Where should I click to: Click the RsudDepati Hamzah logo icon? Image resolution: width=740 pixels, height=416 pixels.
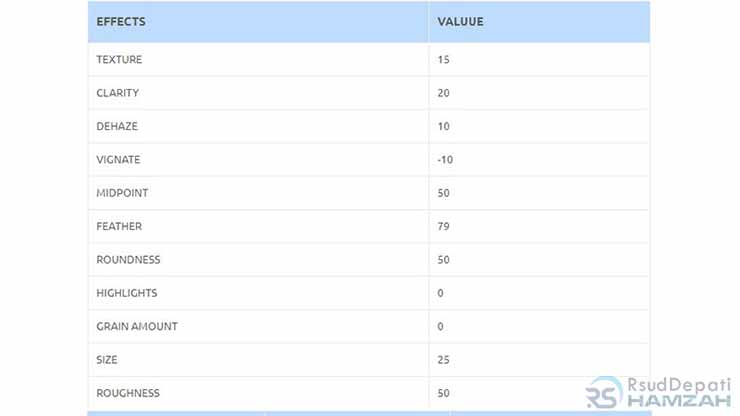click(605, 392)
